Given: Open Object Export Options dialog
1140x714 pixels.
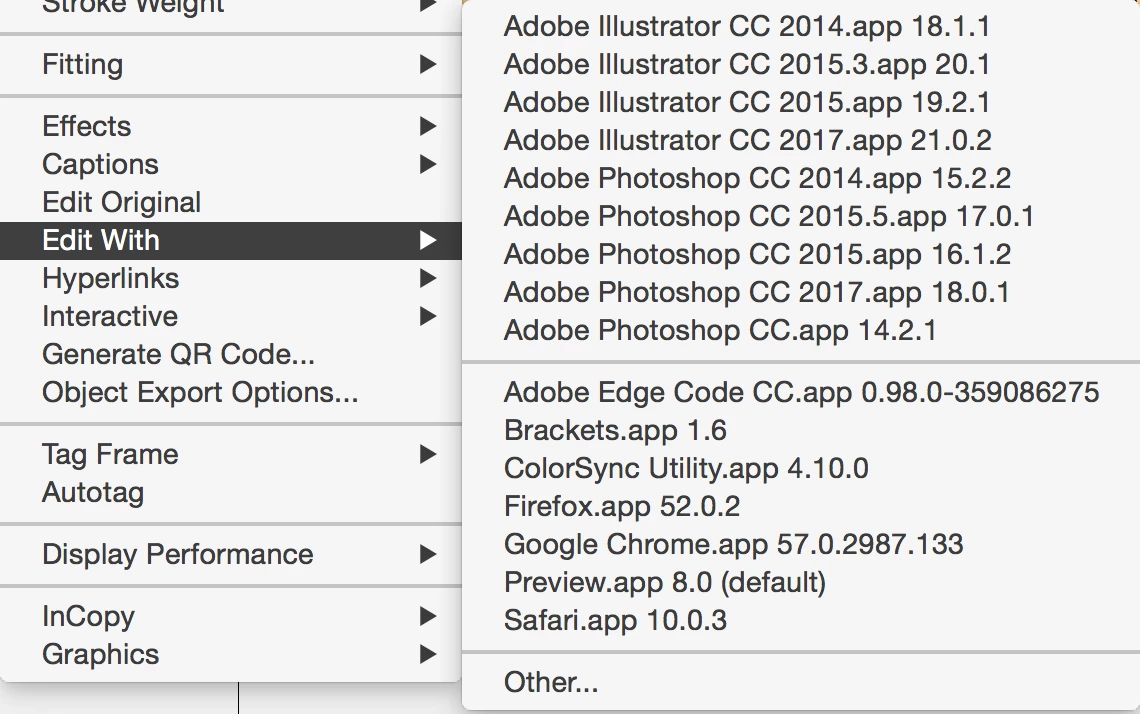Looking at the screenshot, I should coord(200,392).
